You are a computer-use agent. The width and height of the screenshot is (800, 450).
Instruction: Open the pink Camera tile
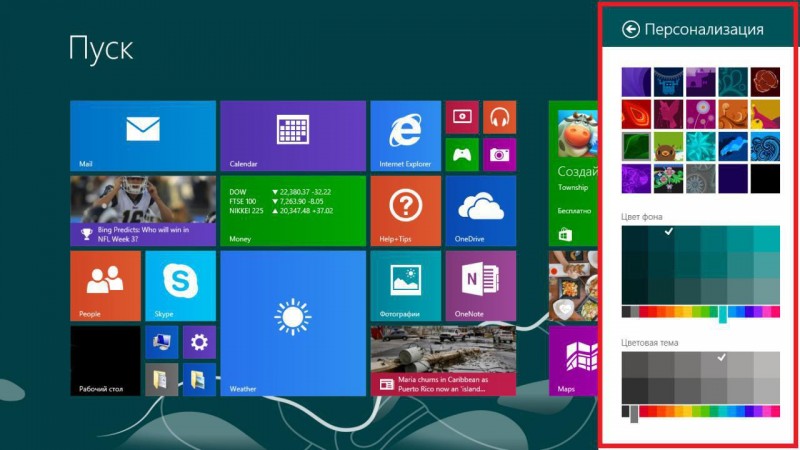click(x=499, y=155)
